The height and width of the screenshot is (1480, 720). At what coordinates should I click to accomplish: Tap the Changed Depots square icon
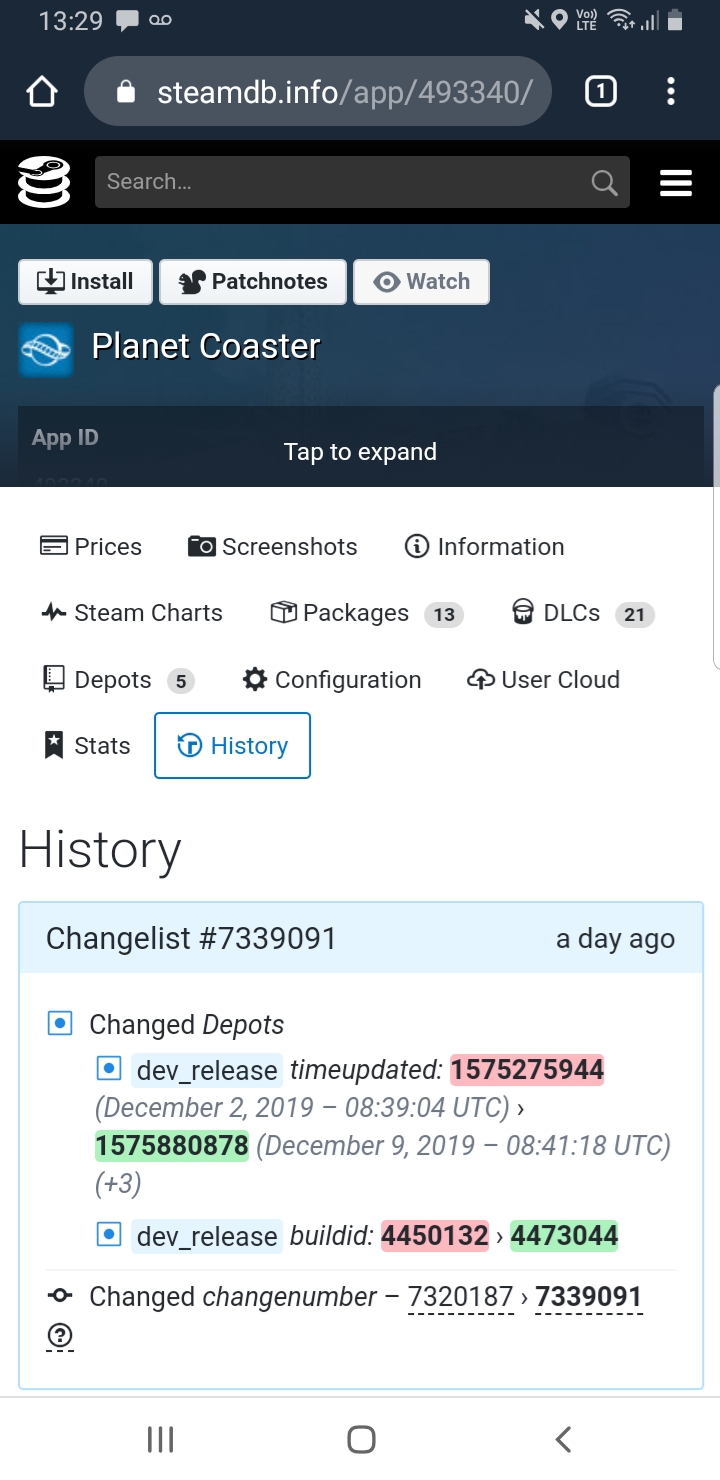click(60, 1024)
